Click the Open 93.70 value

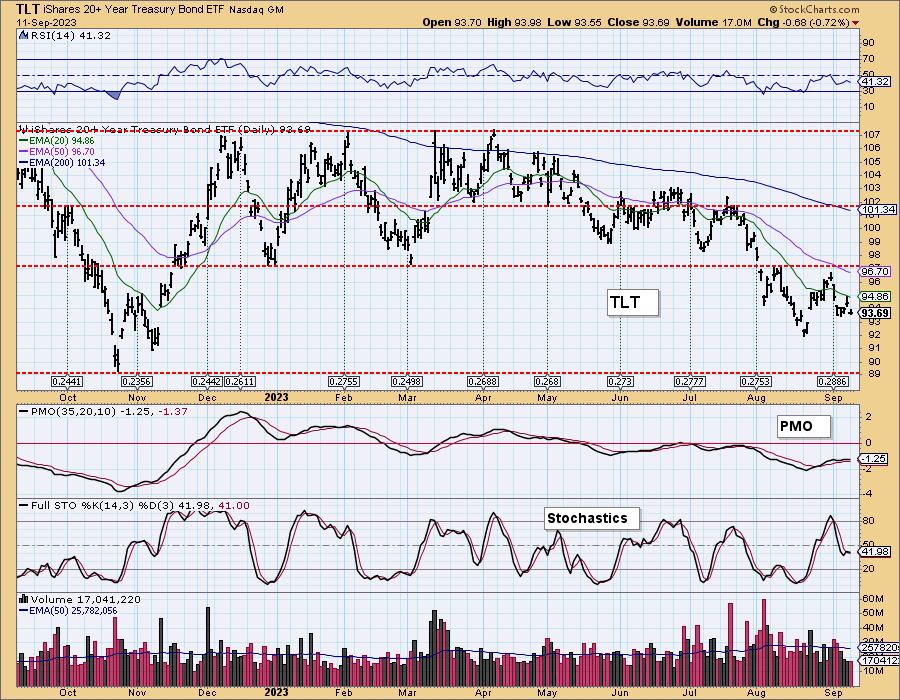452,22
